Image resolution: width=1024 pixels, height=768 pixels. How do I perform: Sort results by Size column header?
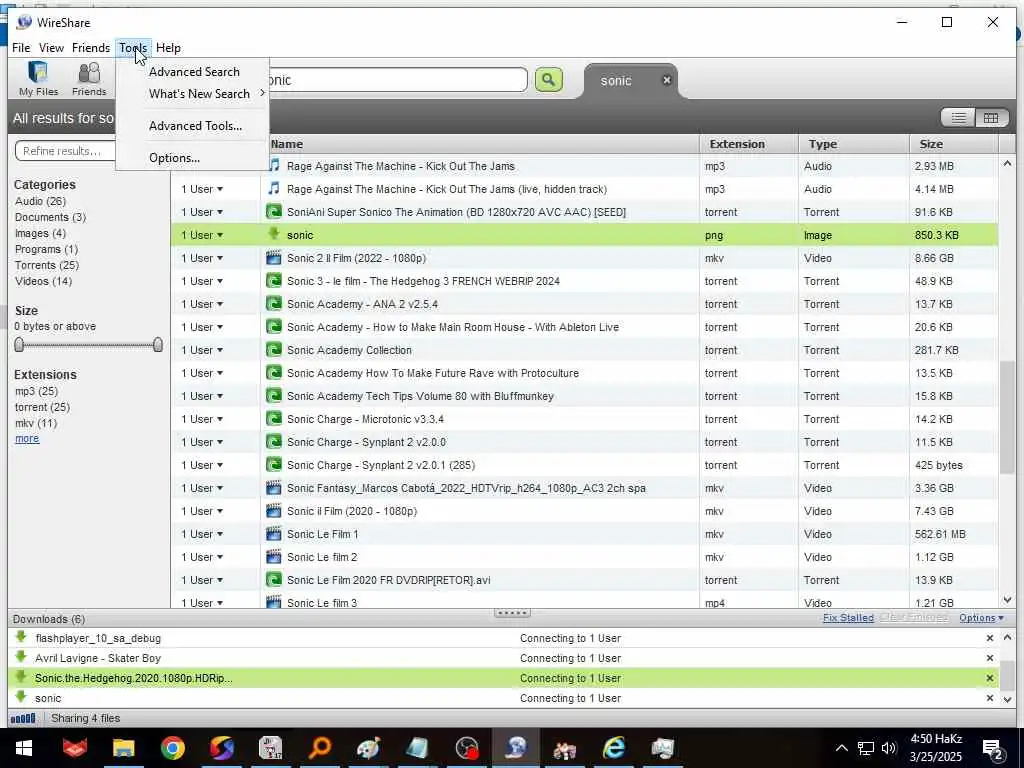click(x=953, y=144)
